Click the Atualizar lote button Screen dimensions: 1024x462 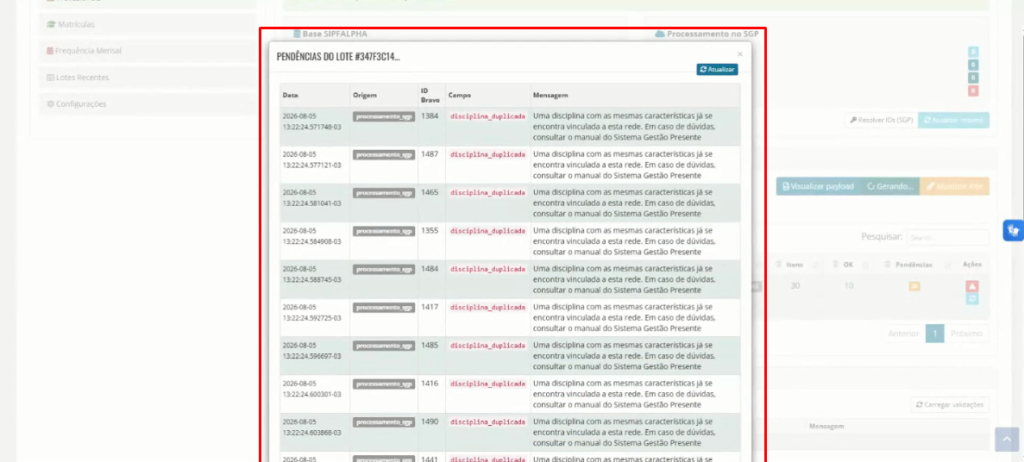[x=955, y=186]
